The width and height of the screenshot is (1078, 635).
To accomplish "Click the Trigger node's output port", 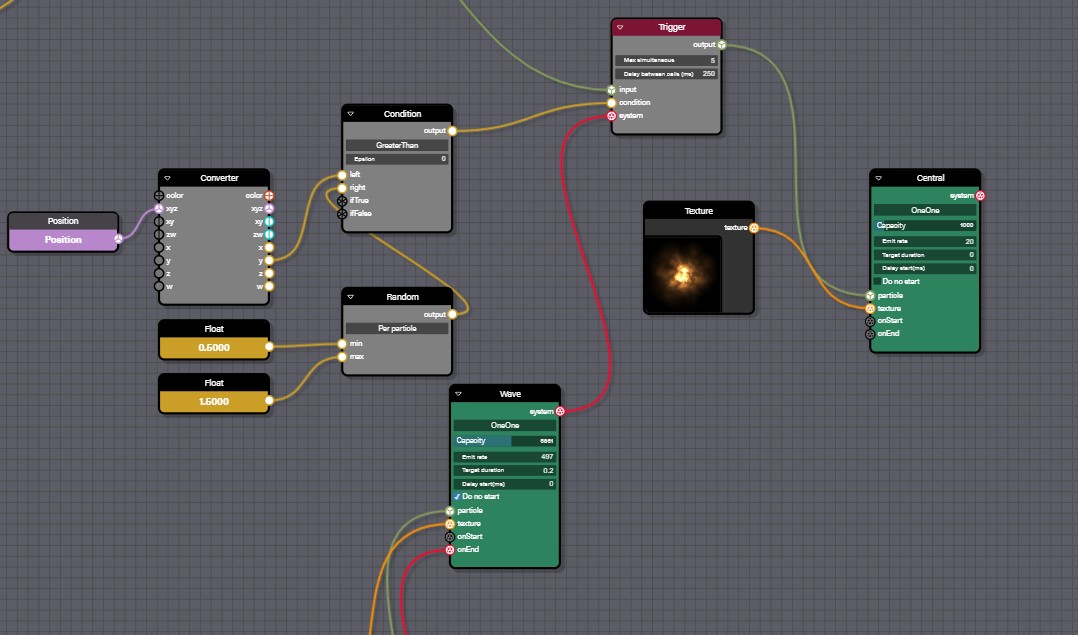I will point(722,45).
